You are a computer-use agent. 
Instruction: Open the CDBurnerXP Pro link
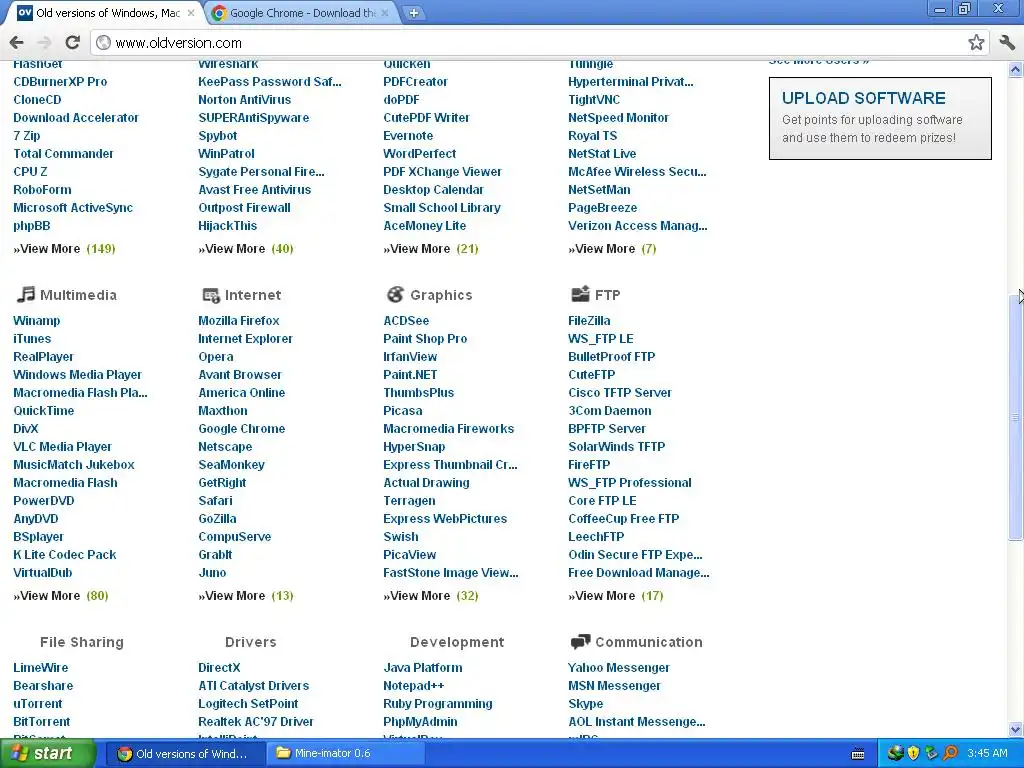(60, 82)
